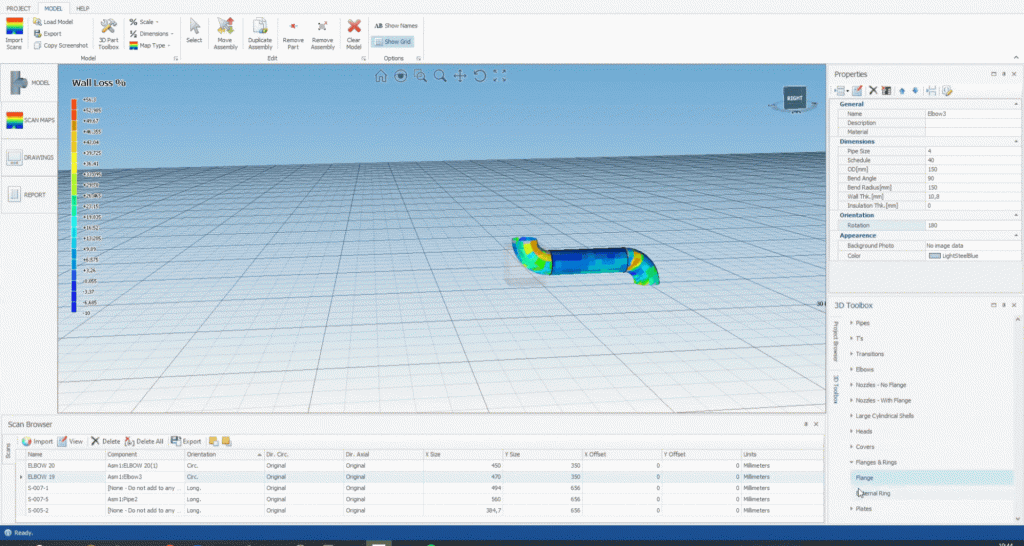Click the Wall Thk. value 10,8
1024x546 pixels.
972,197
